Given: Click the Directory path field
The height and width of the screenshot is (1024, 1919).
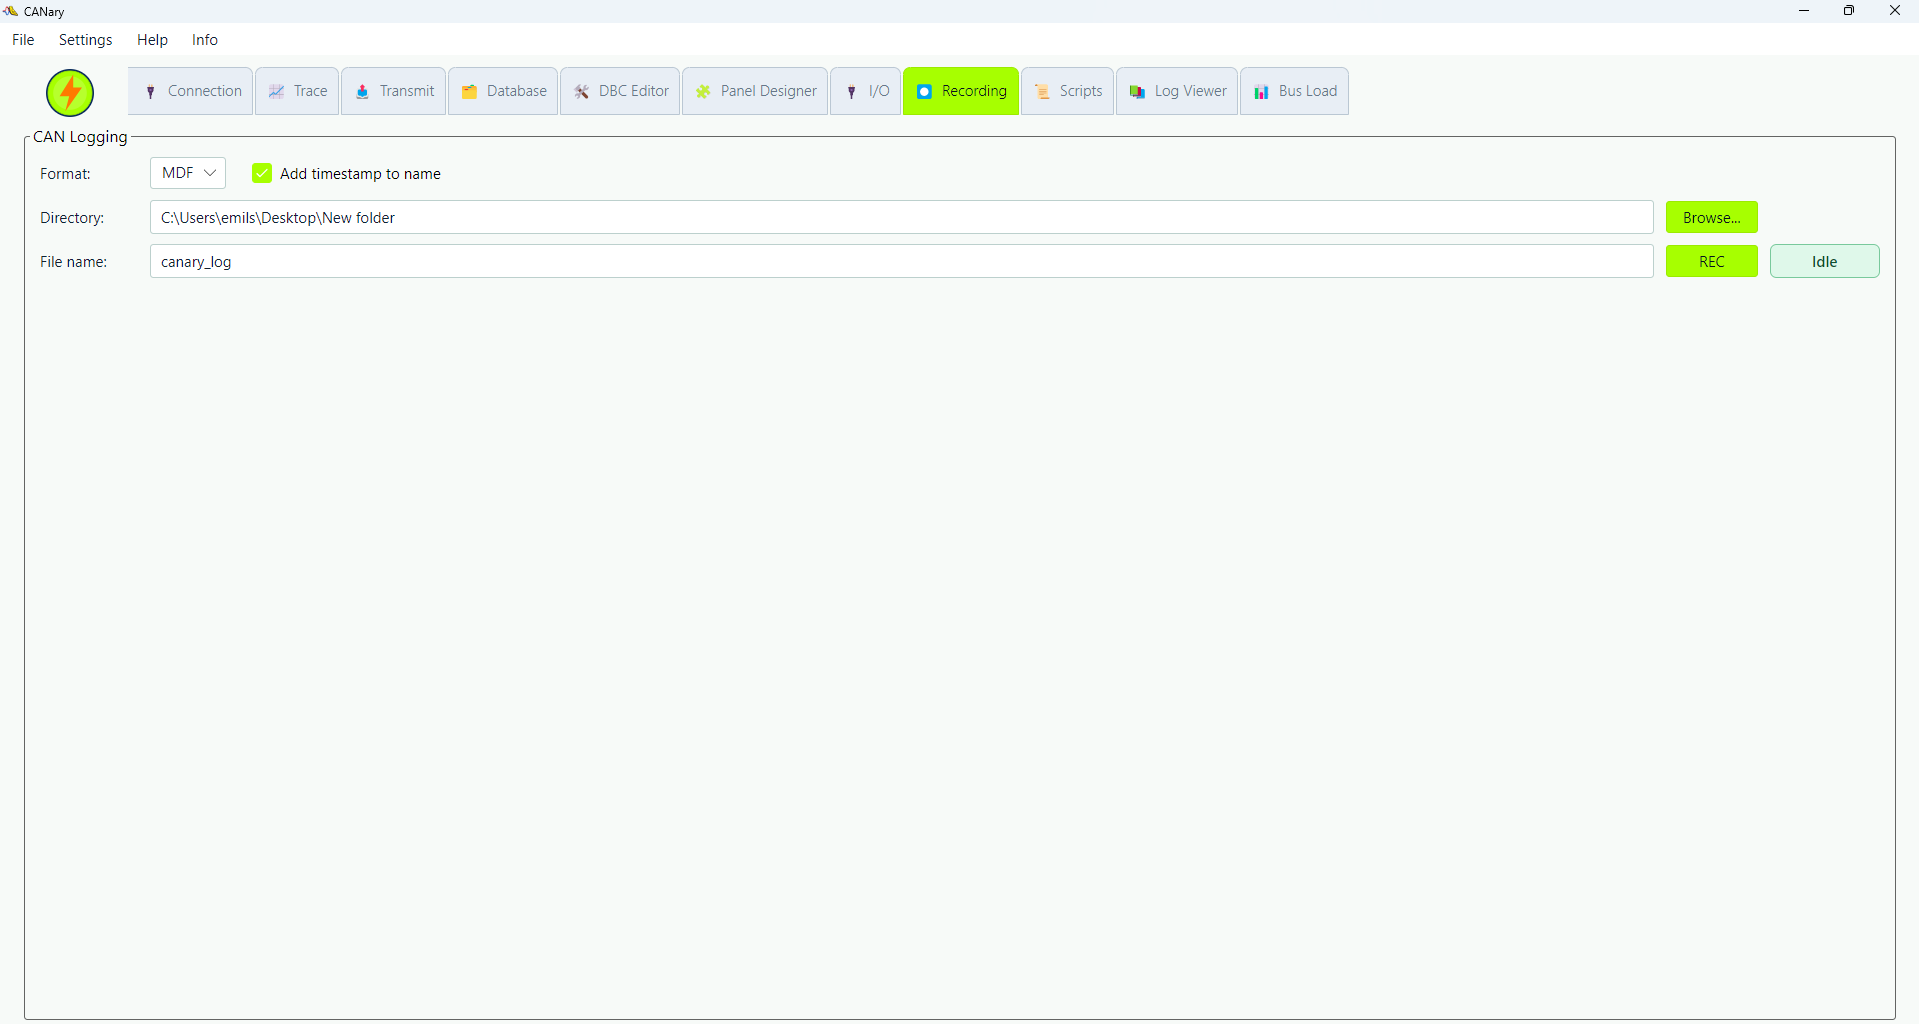Looking at the screenshot, I should (902, 217).
